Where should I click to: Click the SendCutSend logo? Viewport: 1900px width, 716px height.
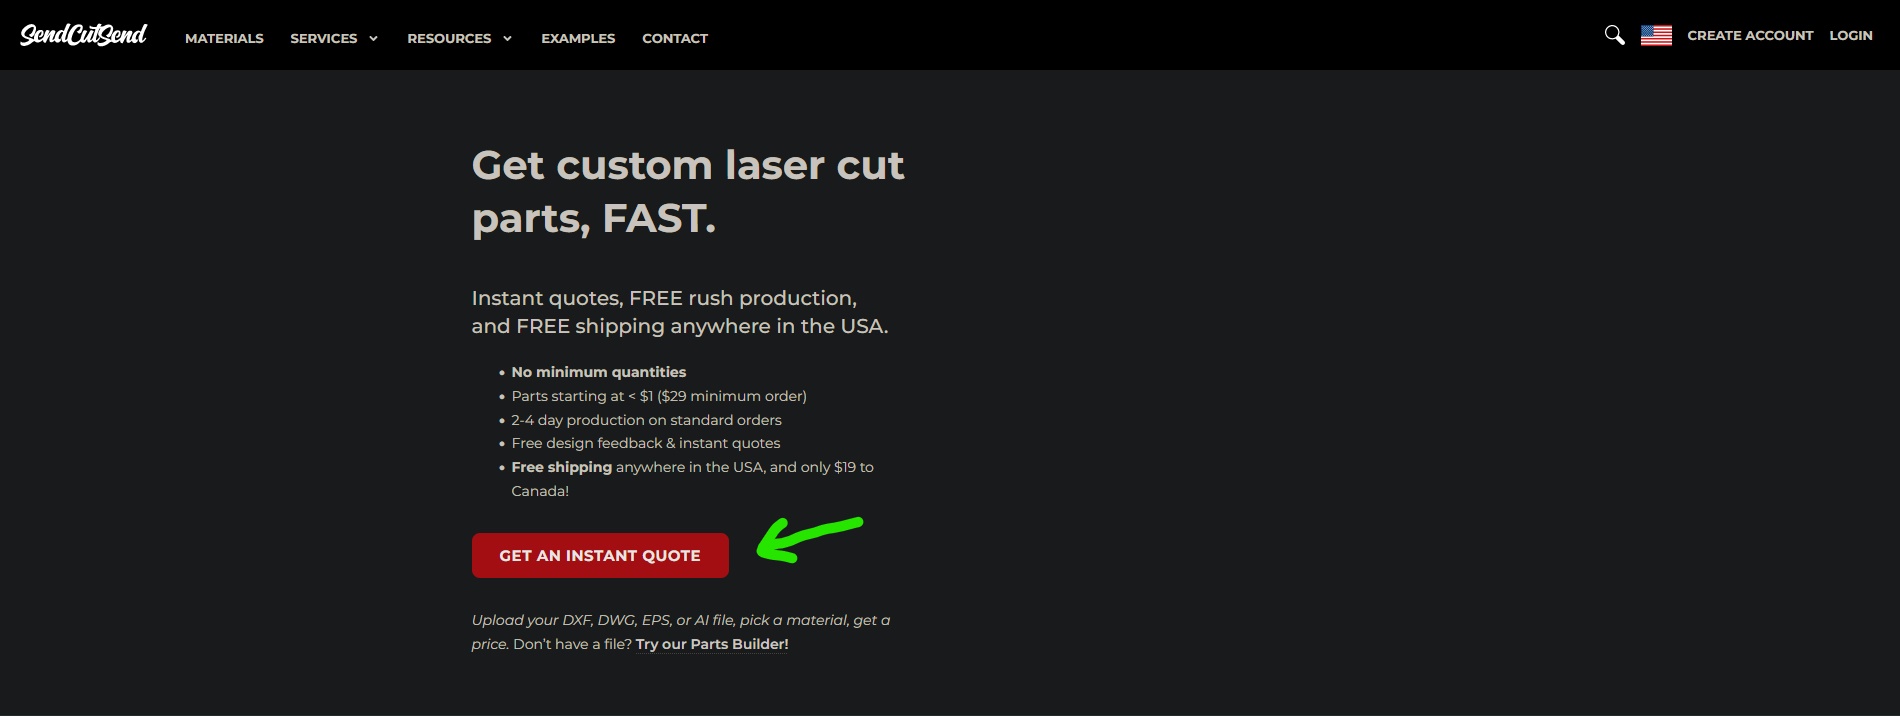click(84, 35)
